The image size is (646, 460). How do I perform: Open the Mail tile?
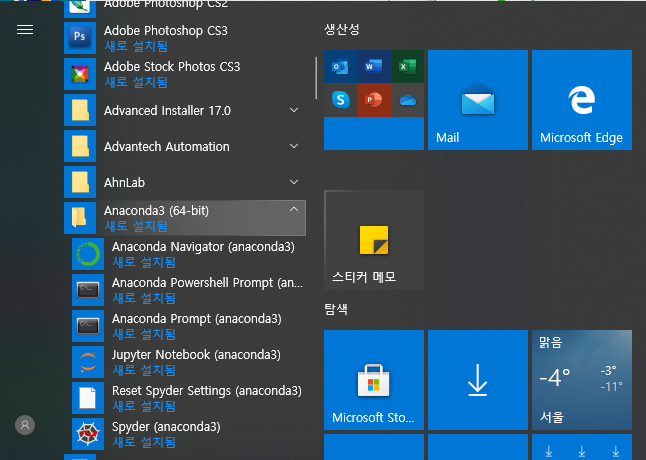tap(478, 100)
